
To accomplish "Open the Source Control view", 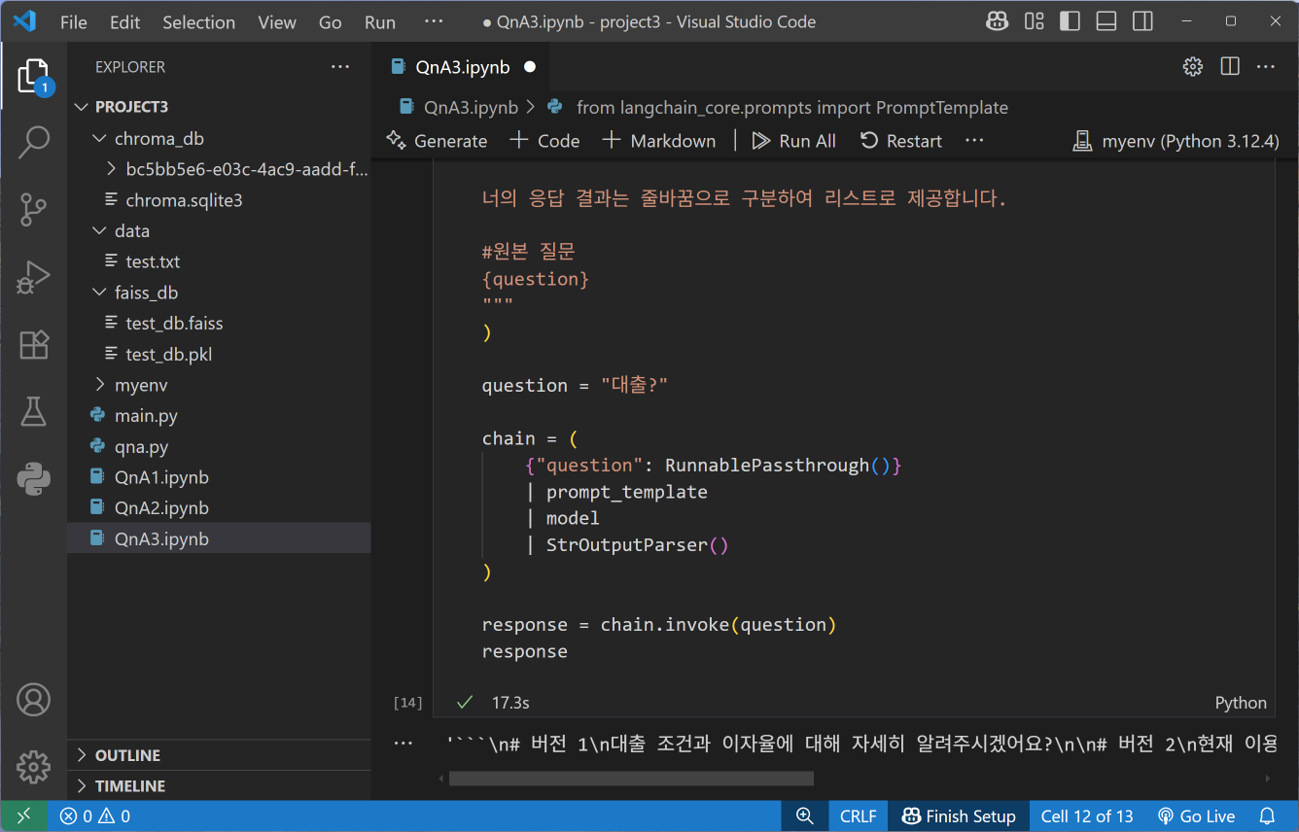I will (33, 210).
